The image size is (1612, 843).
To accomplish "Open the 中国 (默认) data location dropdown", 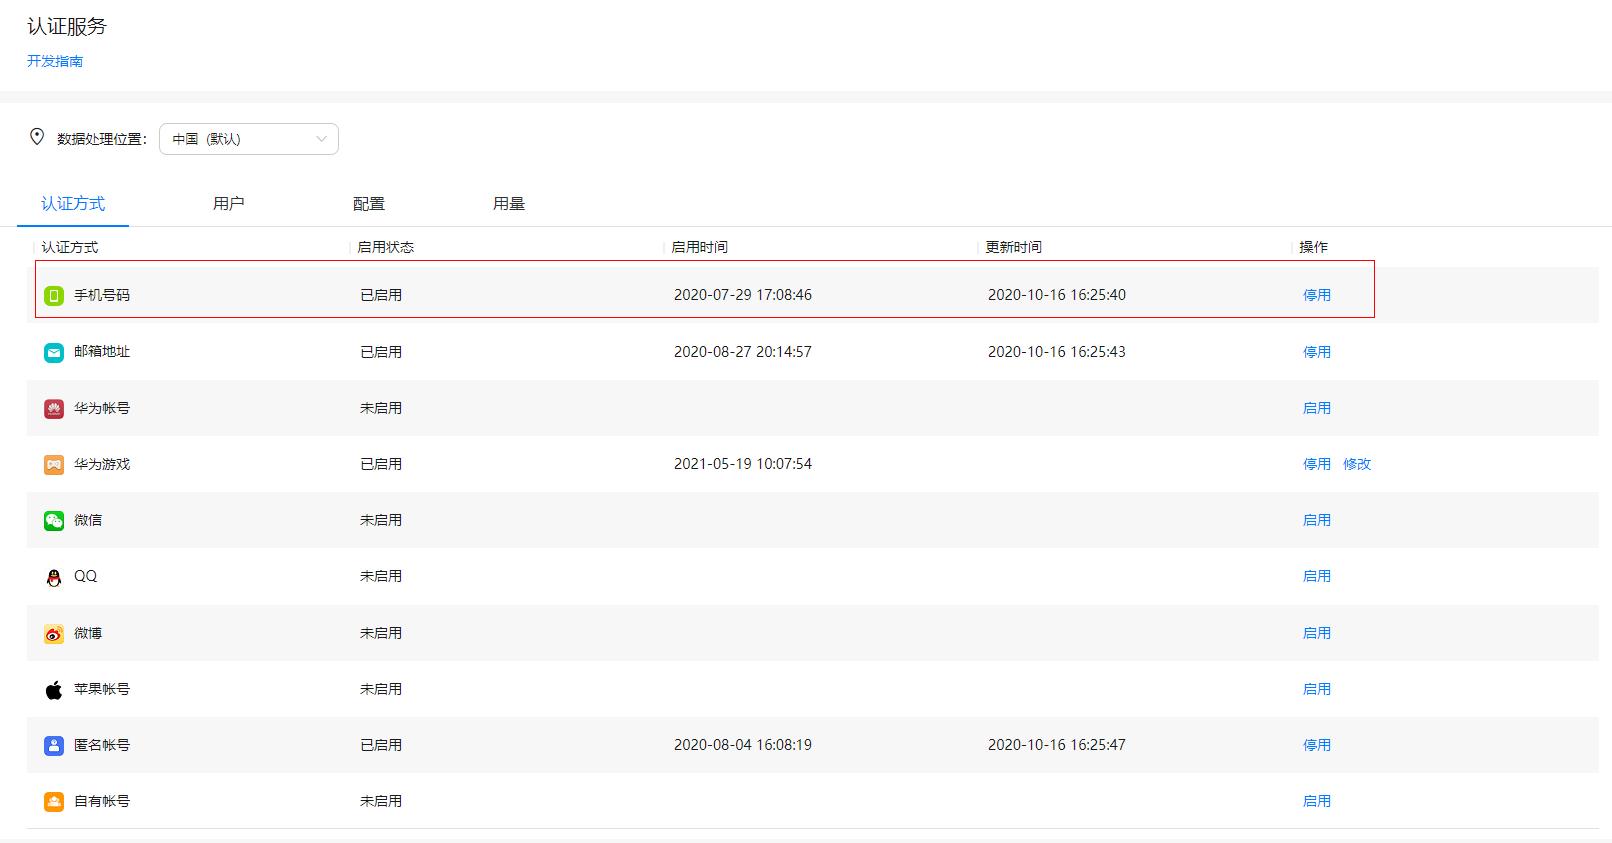I will click(249, 139).
